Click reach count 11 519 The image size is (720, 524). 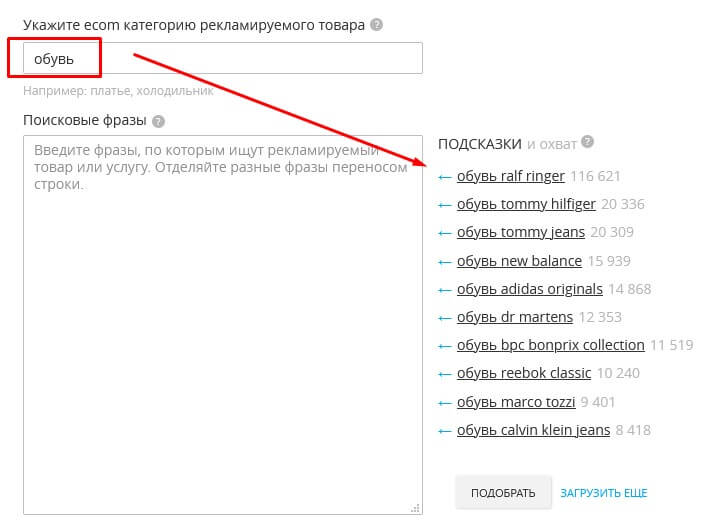click(x=672, y=345)
